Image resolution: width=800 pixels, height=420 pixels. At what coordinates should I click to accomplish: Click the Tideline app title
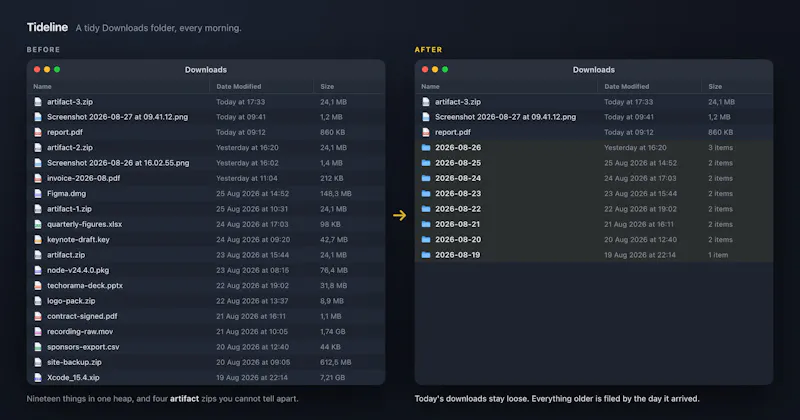click(x=47, y=28)
